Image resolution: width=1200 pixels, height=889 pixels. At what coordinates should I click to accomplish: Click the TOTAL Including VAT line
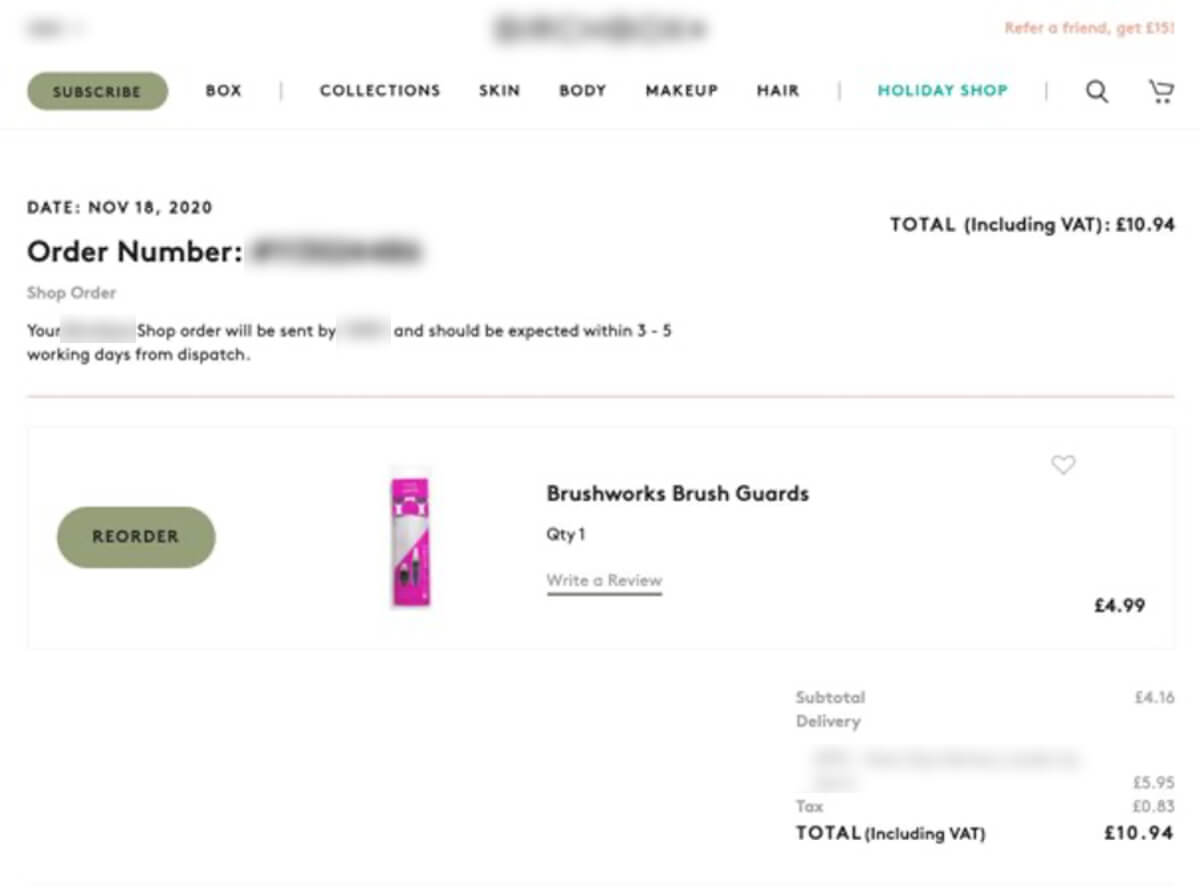click(x=890, y=832)
